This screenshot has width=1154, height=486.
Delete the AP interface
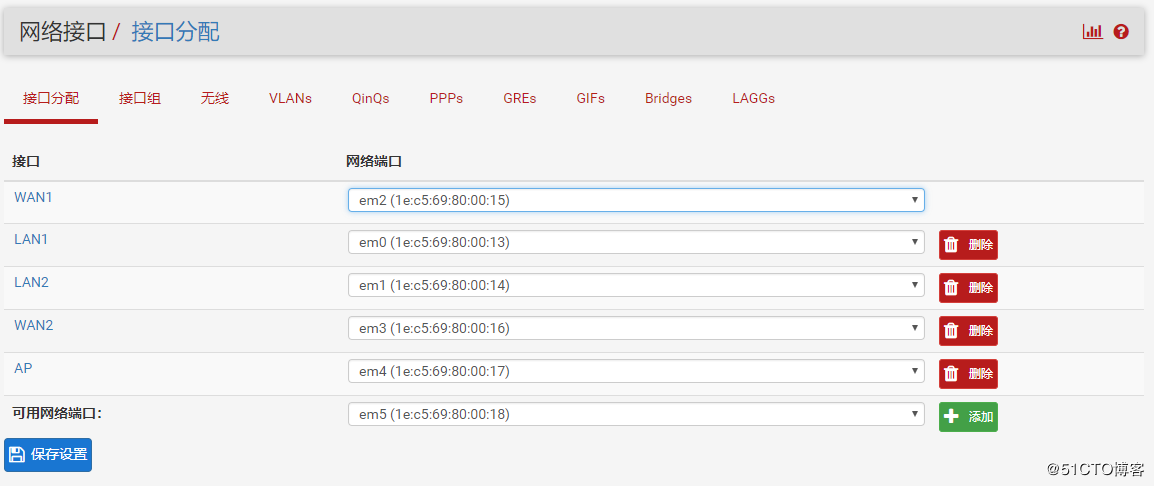click(968, 374)
